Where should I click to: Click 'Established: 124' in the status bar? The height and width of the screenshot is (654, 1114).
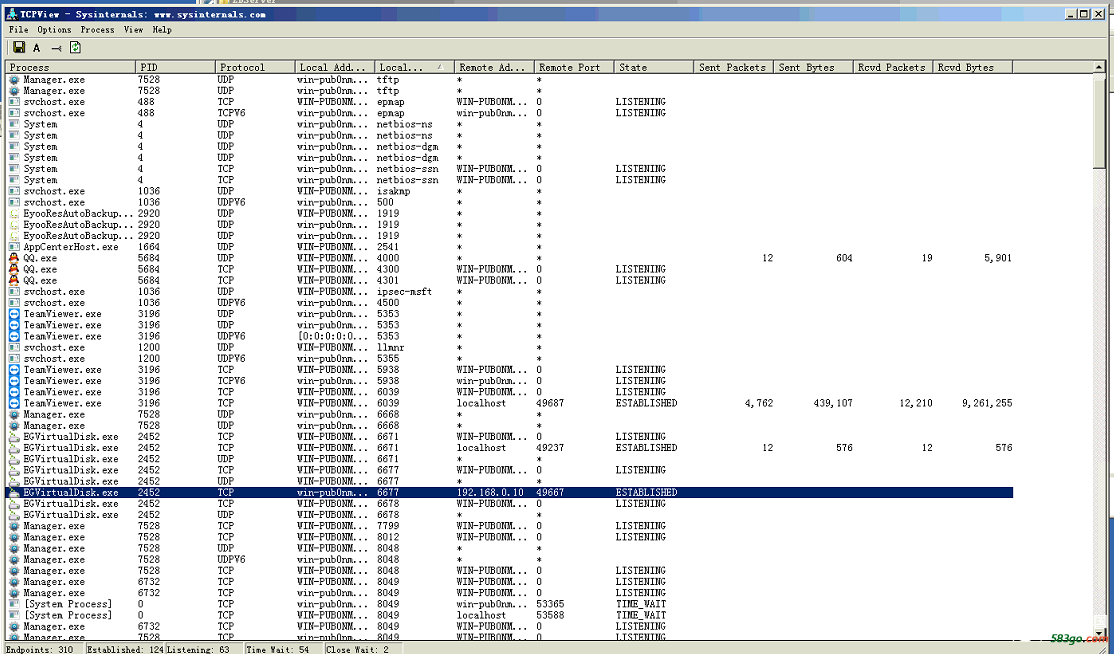click(125, 649)
